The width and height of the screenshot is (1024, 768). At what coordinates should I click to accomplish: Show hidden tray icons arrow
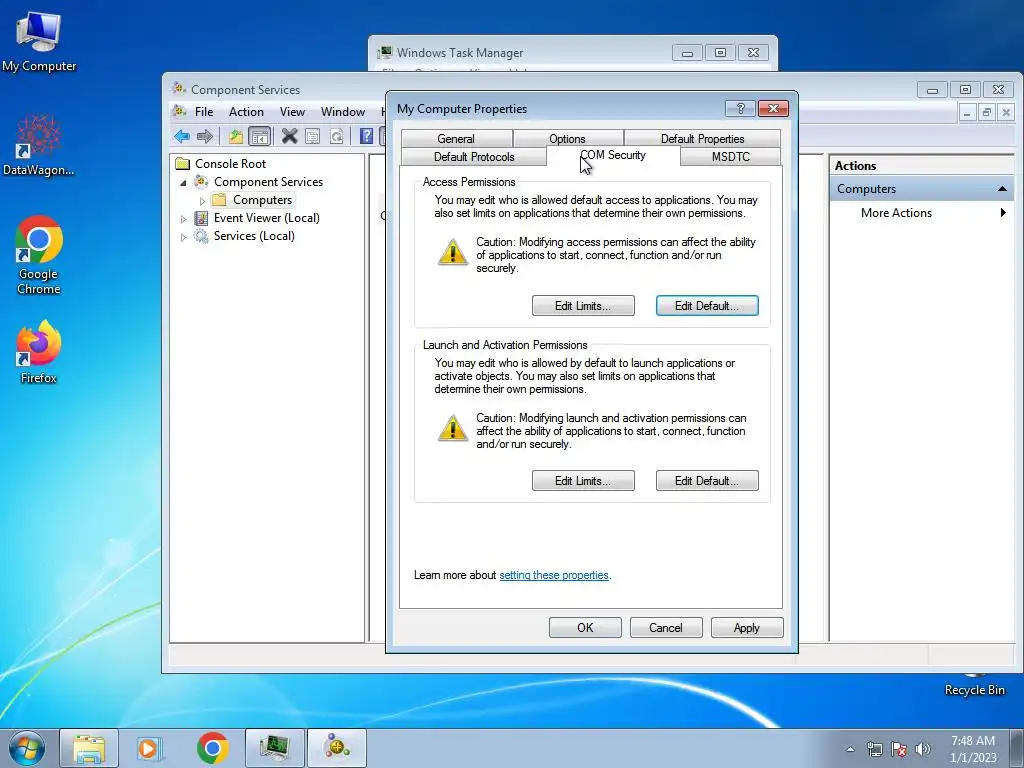850,749
